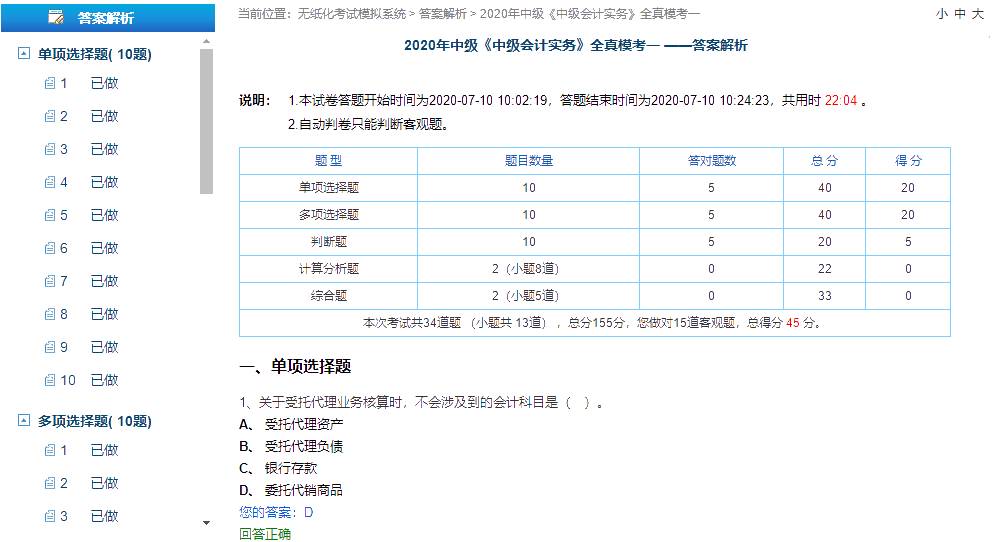Click the 得分 column header
992x542 pixels.
pos(908,161)
